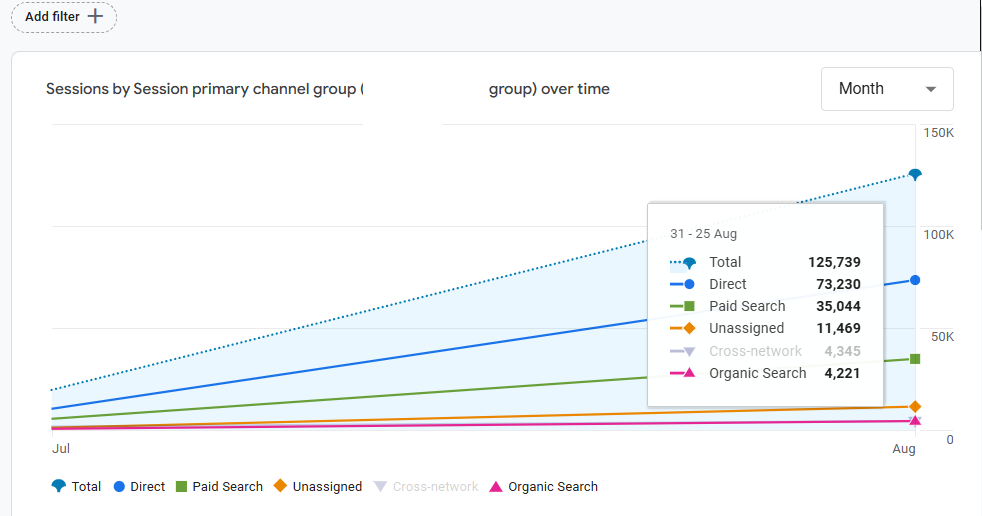This screenshot has width=982, height=516.
Task: Click the pink Organic Search legend triangle
Action: click(496, 487)
